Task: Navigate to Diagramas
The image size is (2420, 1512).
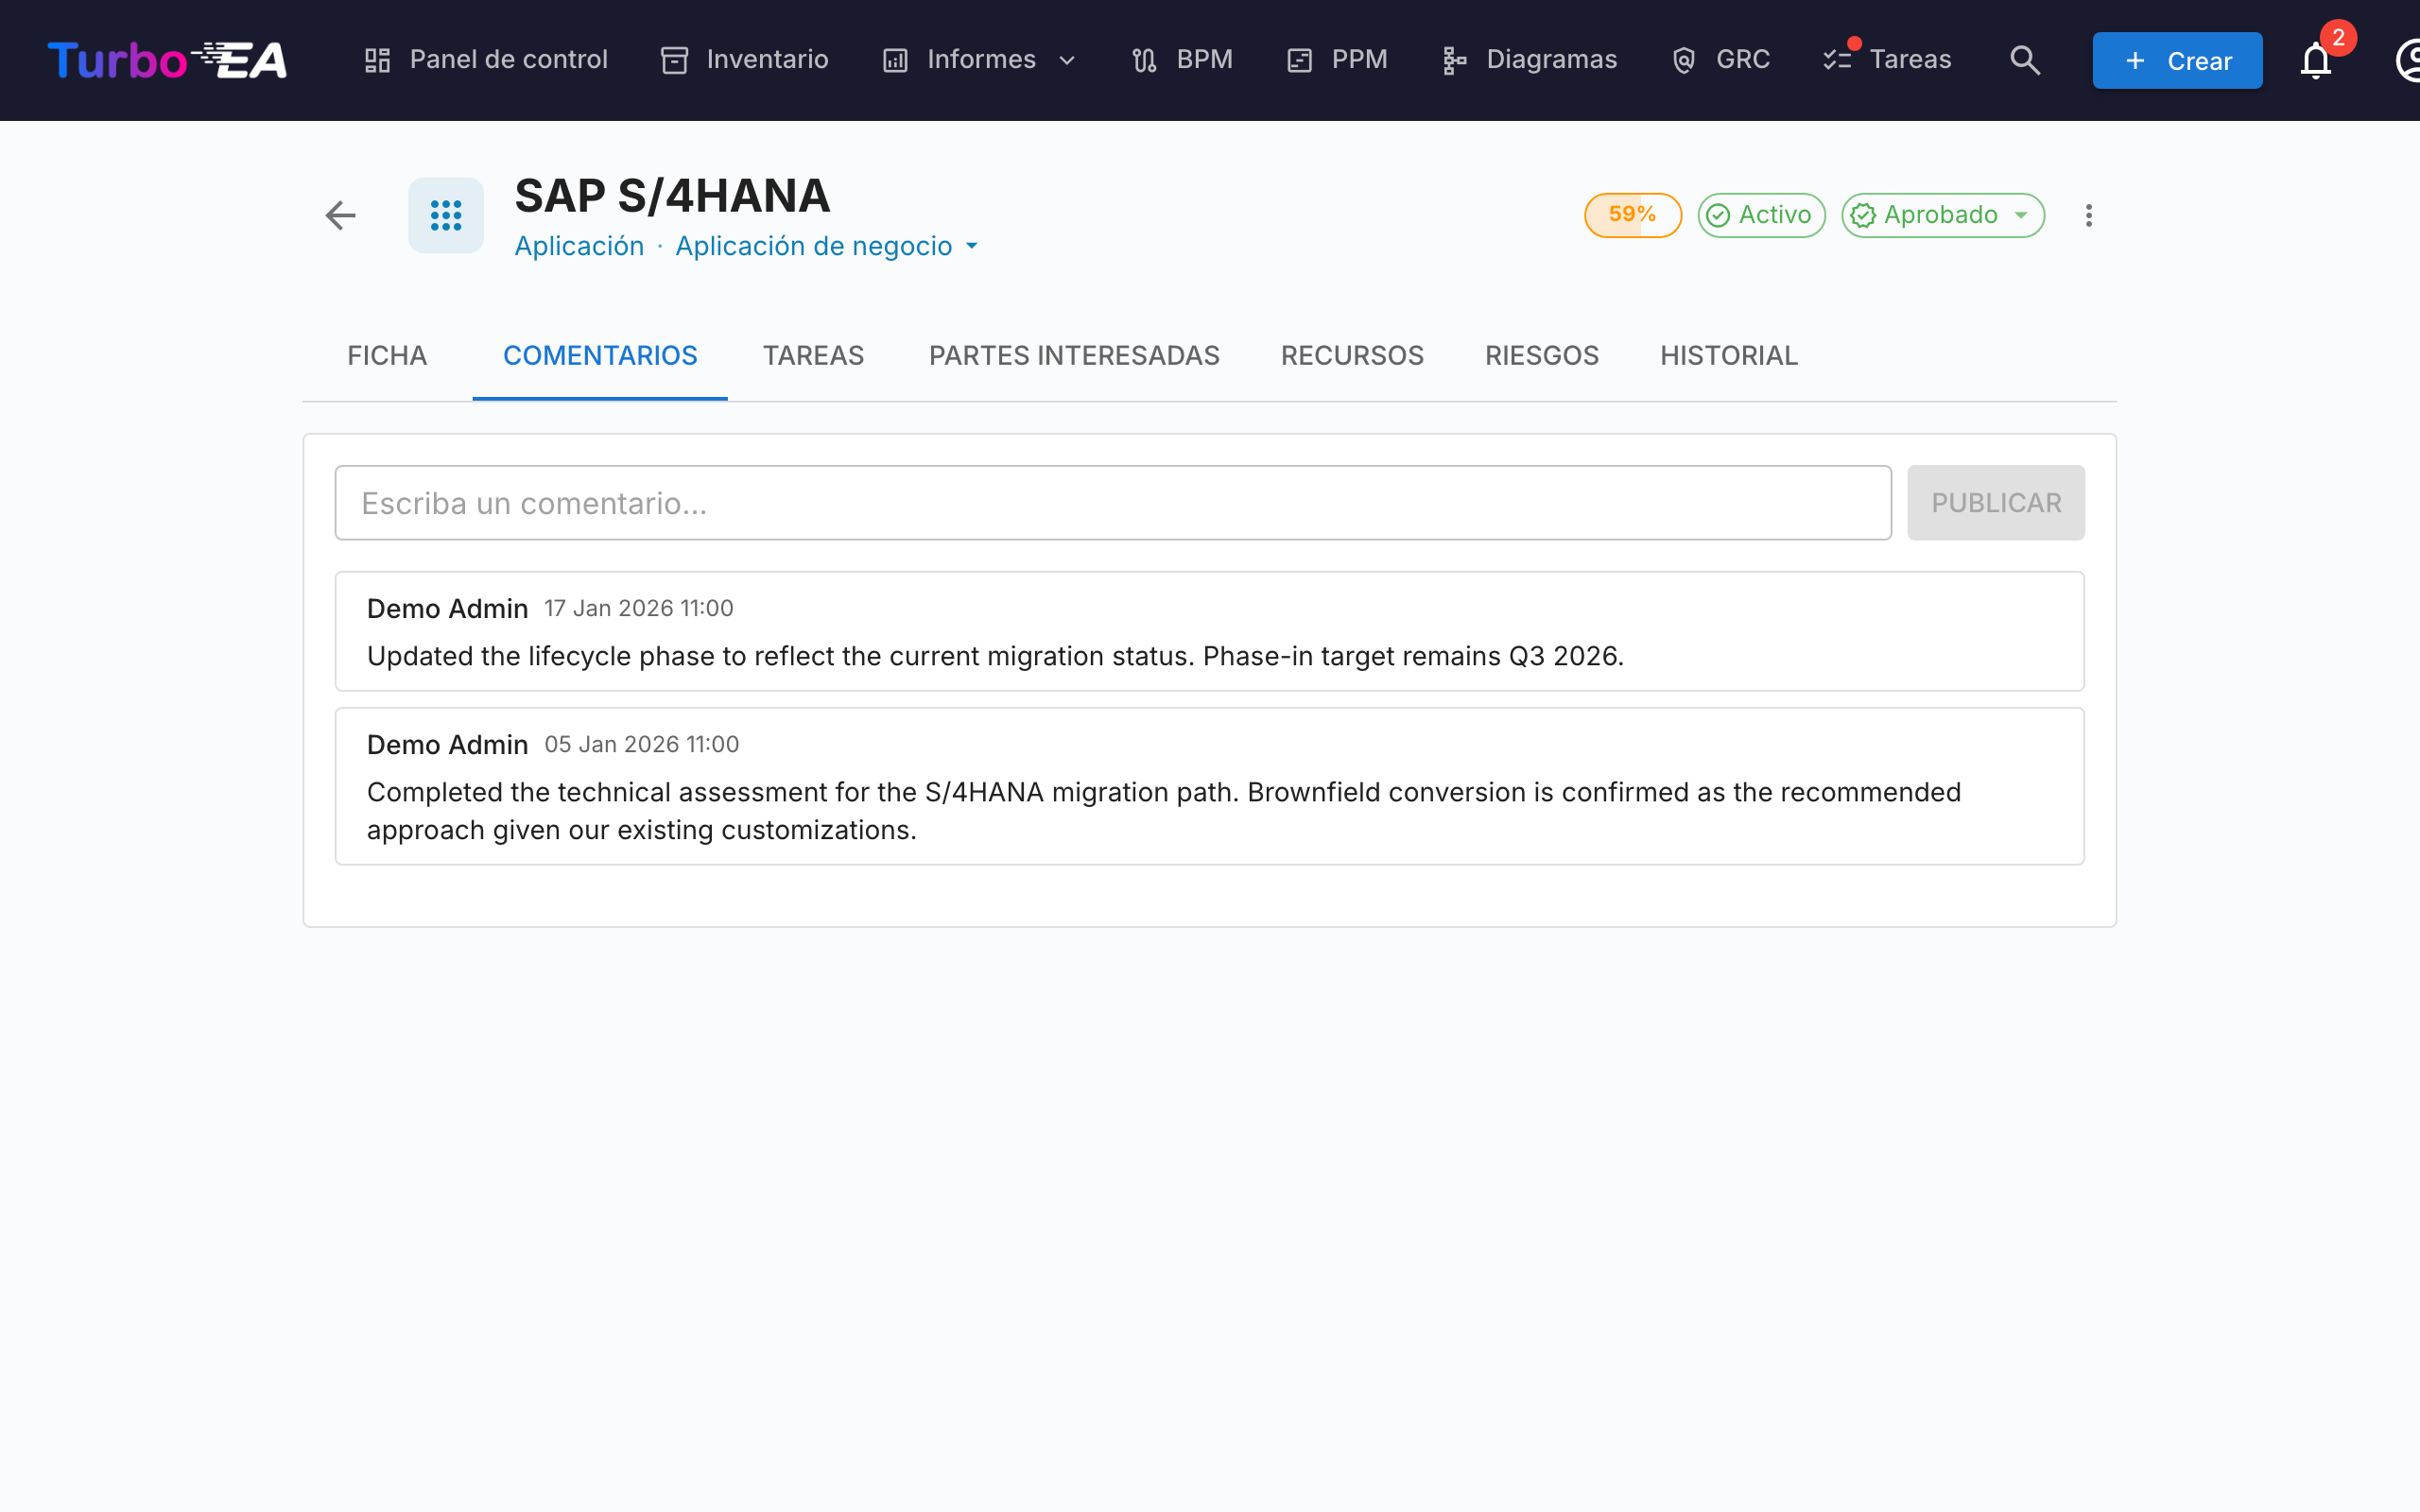Action: click(1530, 60)
